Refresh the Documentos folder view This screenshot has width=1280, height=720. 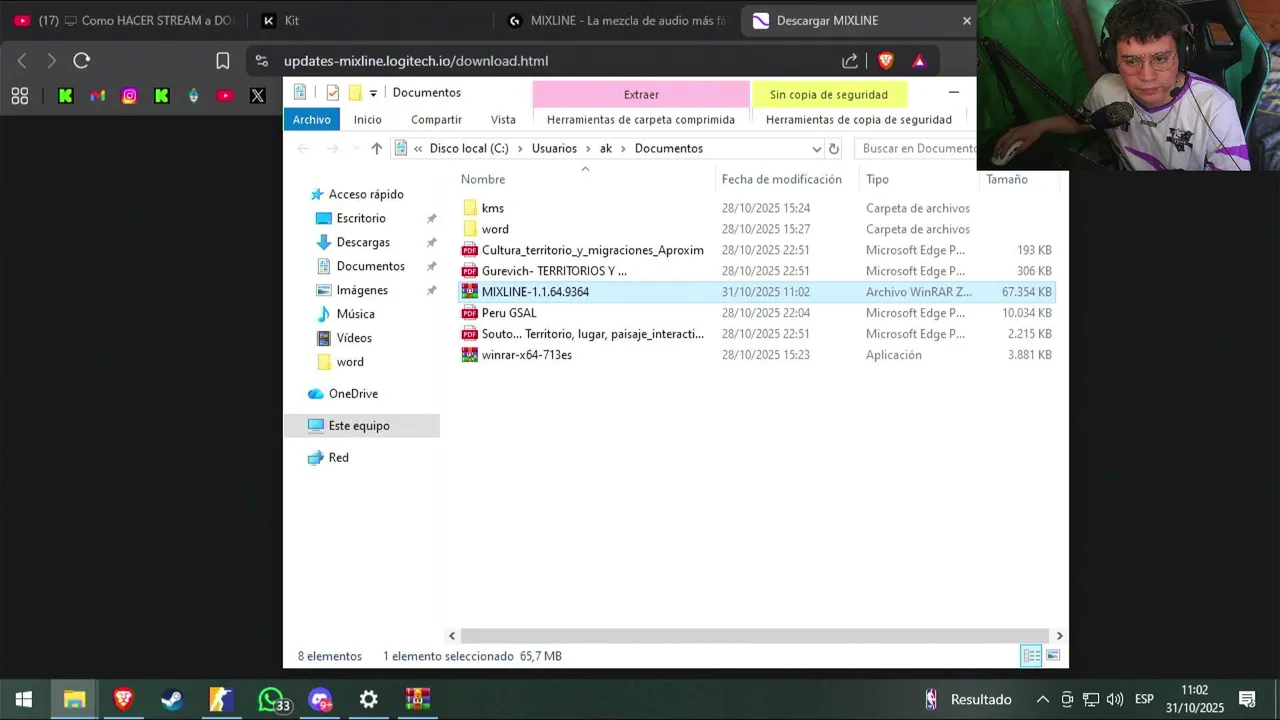[x=834, y=148]
